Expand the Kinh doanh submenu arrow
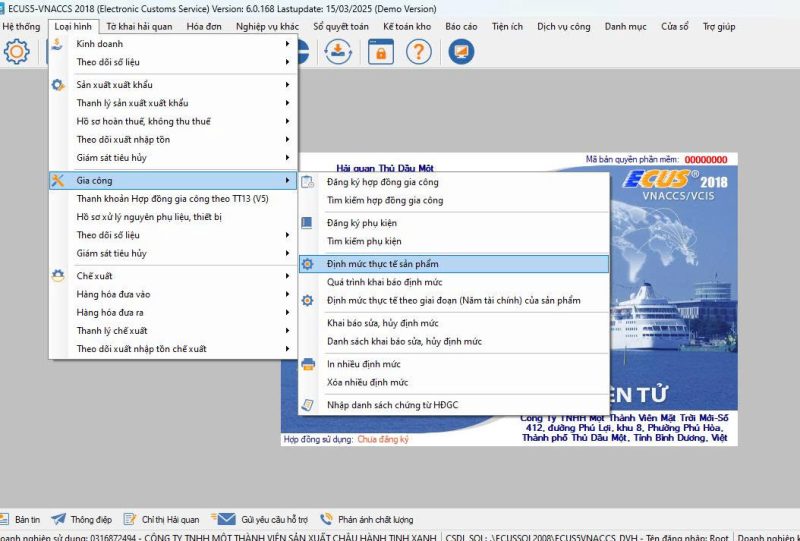This screenshot has height=541, width=800. click(x=287, y=44)
